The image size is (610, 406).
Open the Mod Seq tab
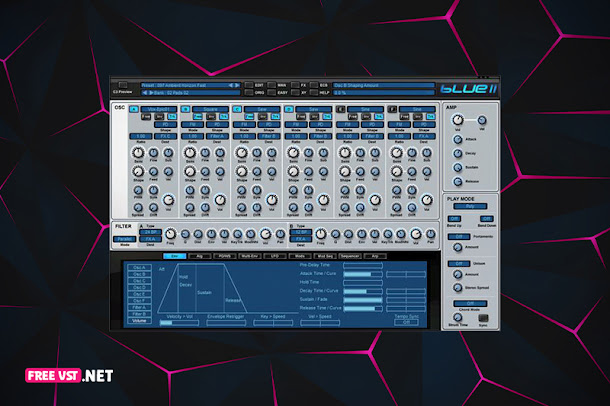(325, 256)
